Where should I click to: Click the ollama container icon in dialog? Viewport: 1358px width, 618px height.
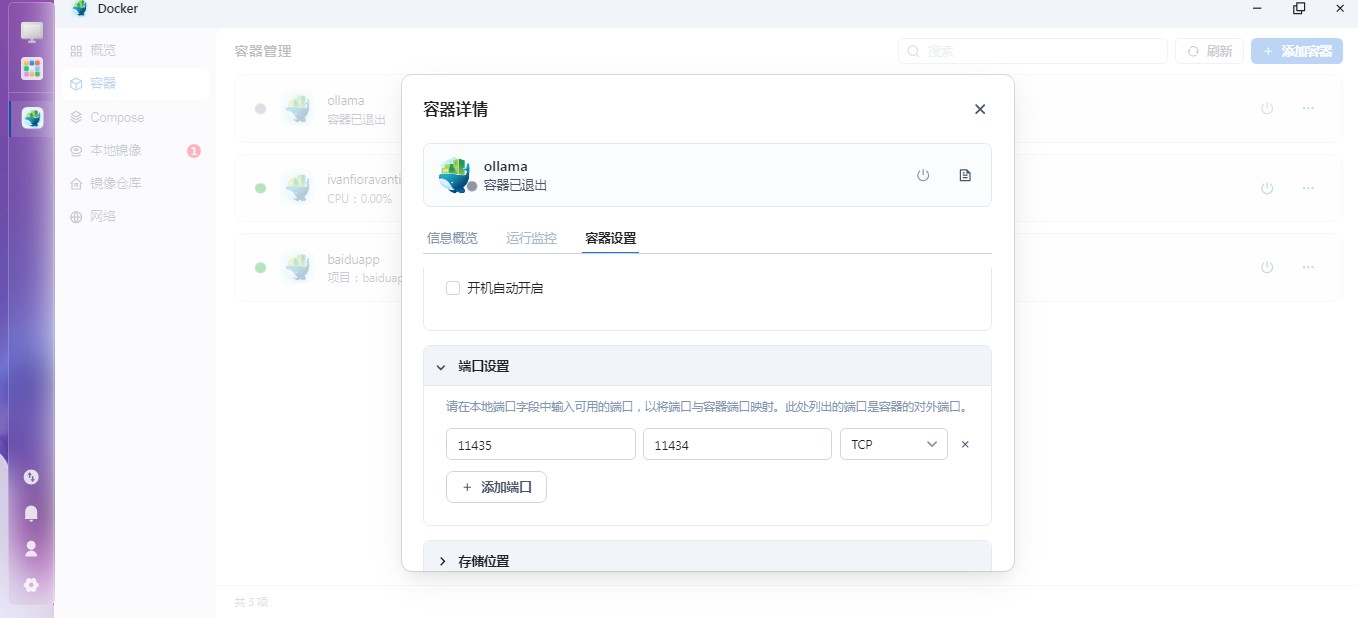click(455, 175)
